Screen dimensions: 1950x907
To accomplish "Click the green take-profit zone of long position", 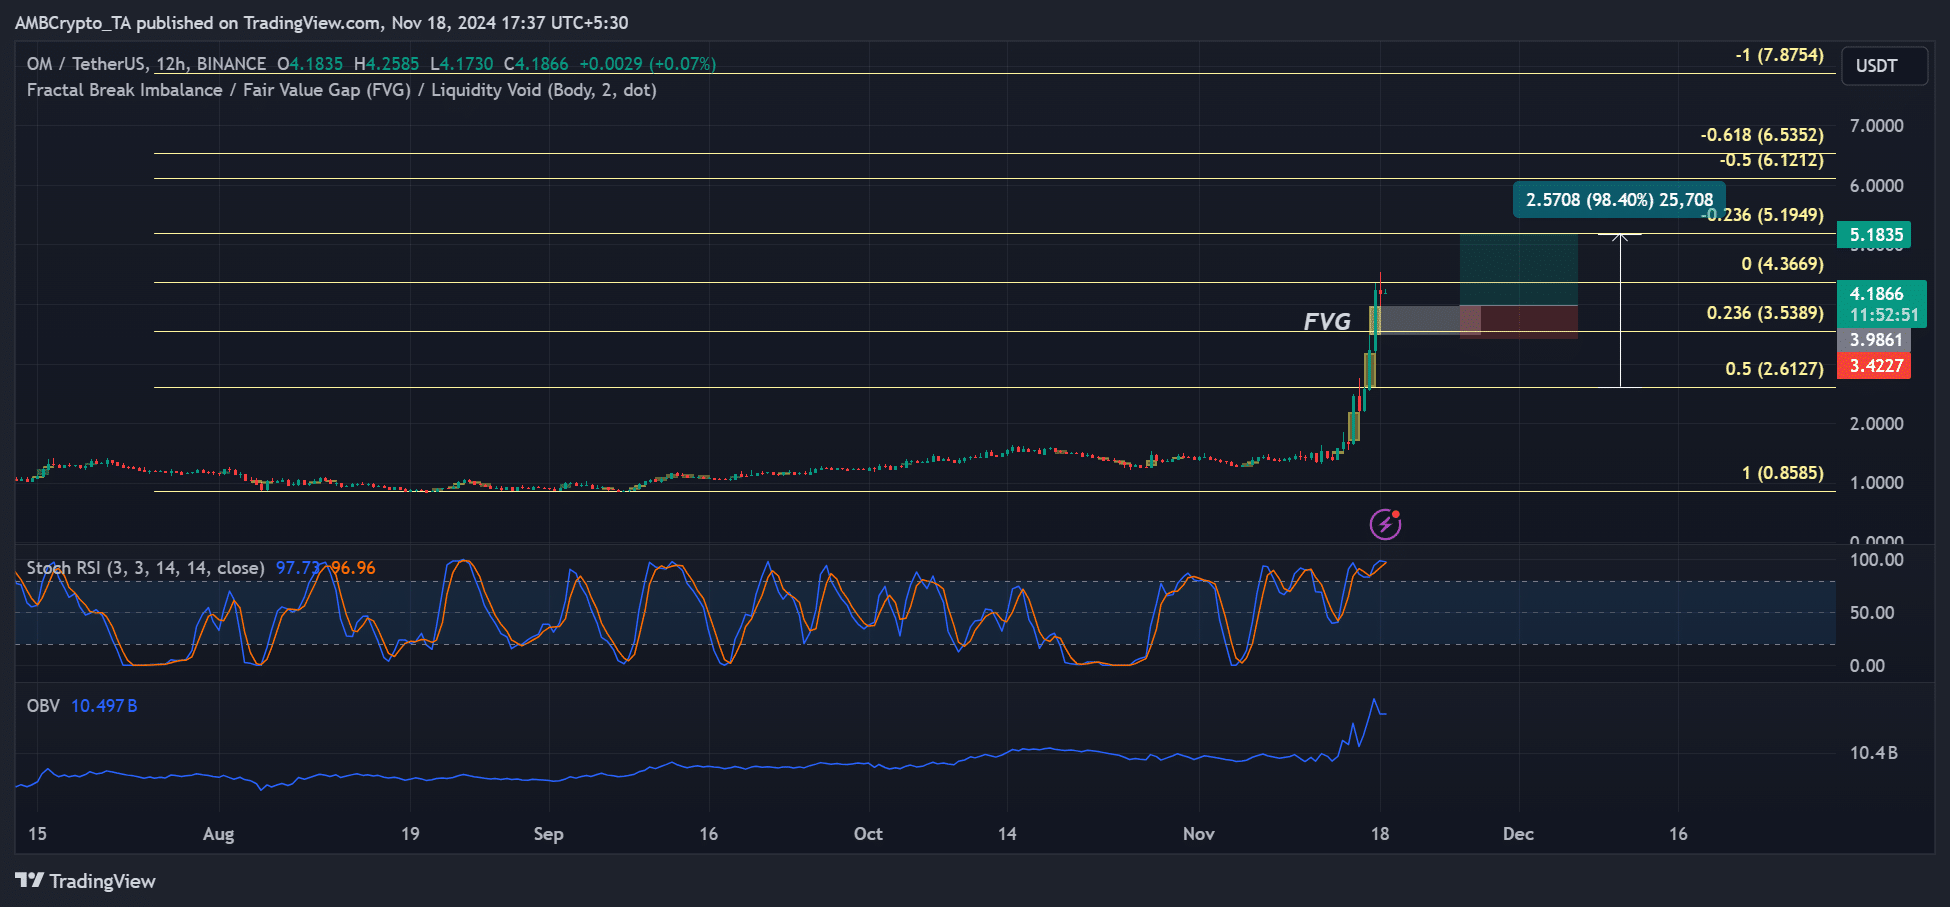I will tap(1518, 270).
